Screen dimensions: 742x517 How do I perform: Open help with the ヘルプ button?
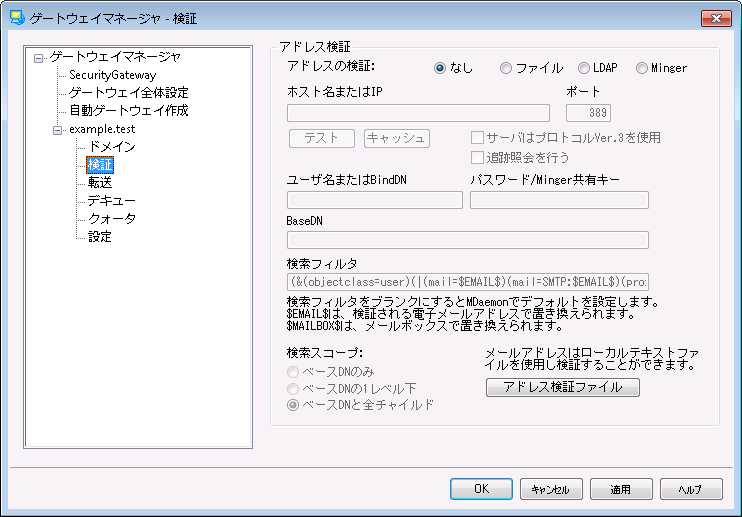[x=691, y=489]
